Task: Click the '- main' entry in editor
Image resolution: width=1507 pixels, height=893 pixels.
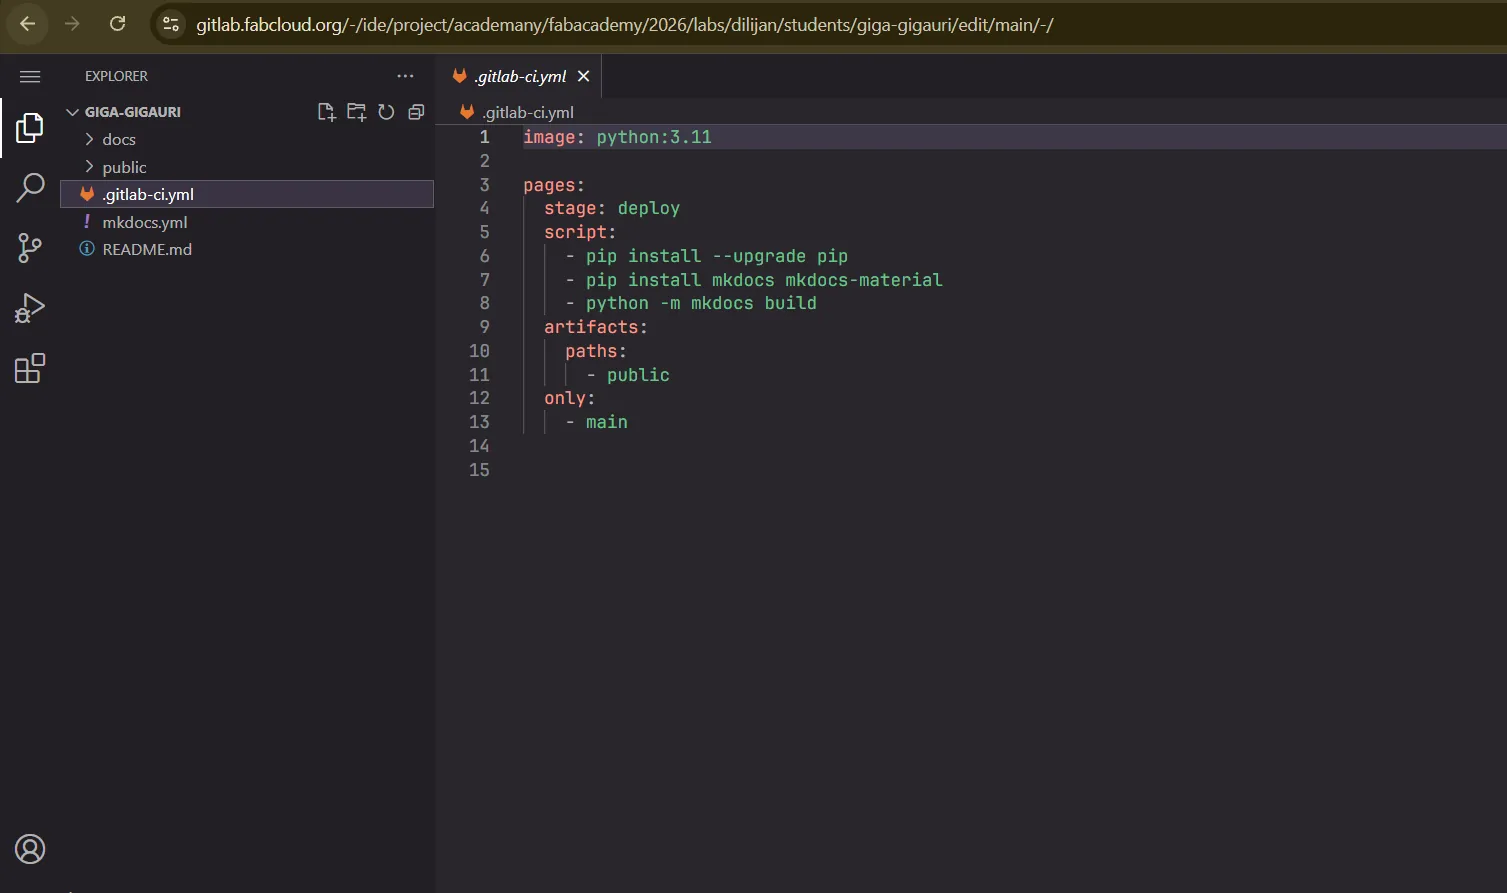Action: point(597,422)
